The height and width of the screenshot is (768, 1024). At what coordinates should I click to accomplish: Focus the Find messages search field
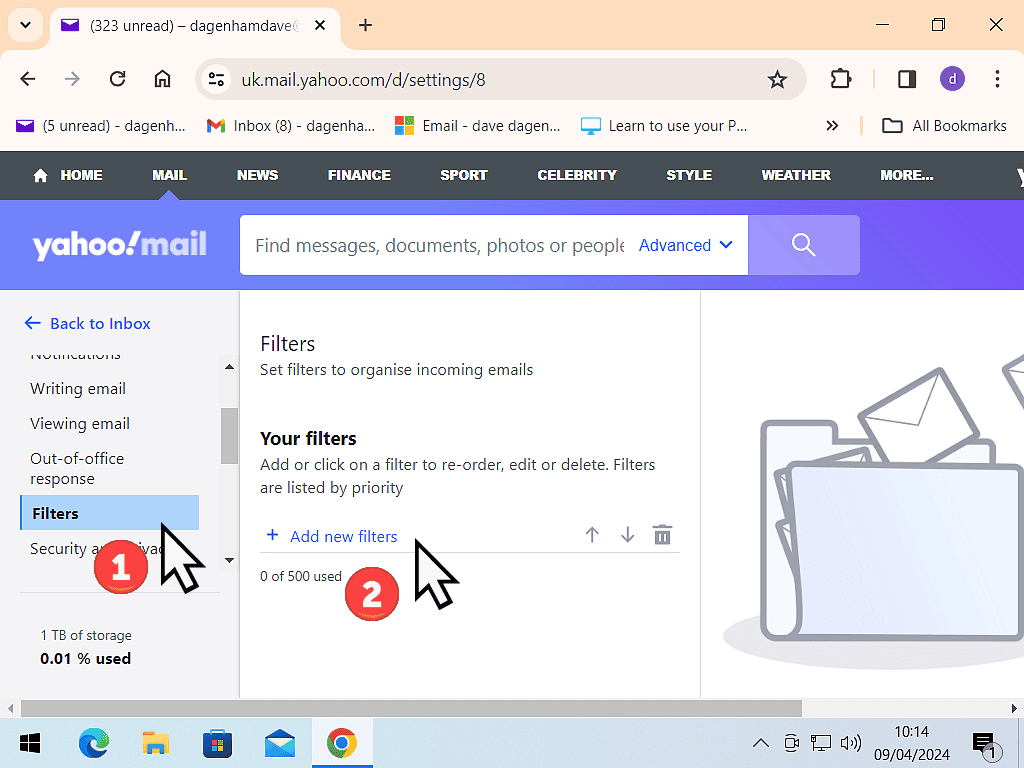point(438,245)
